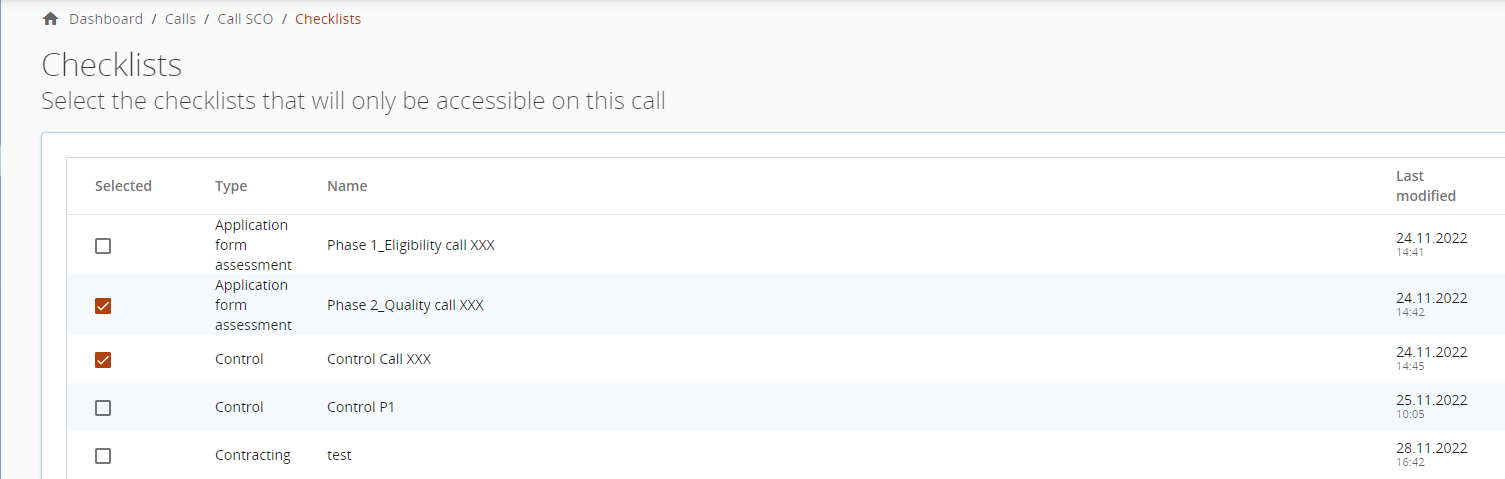Enable the Control P1 checkbox

(x=103, y=408)
